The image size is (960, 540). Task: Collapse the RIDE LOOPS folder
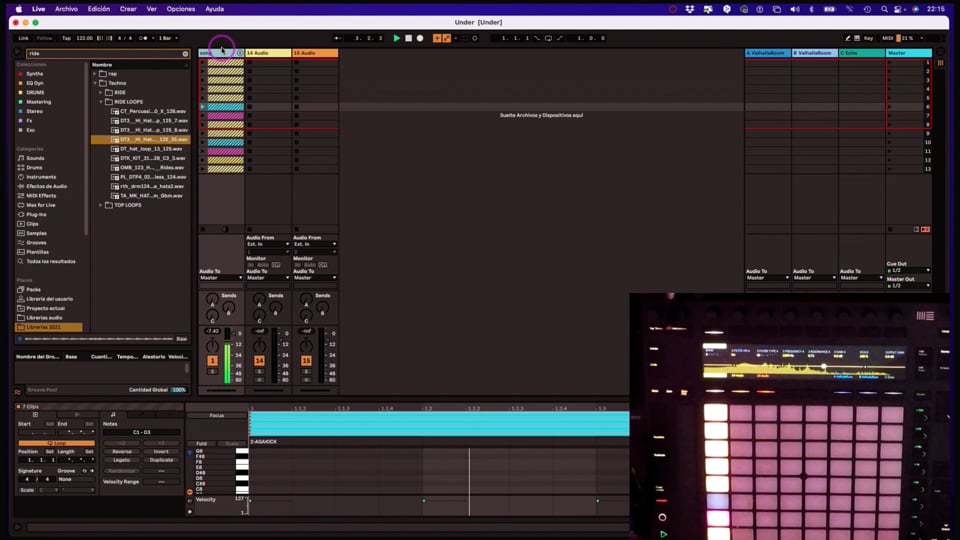[x=101, y=102]
